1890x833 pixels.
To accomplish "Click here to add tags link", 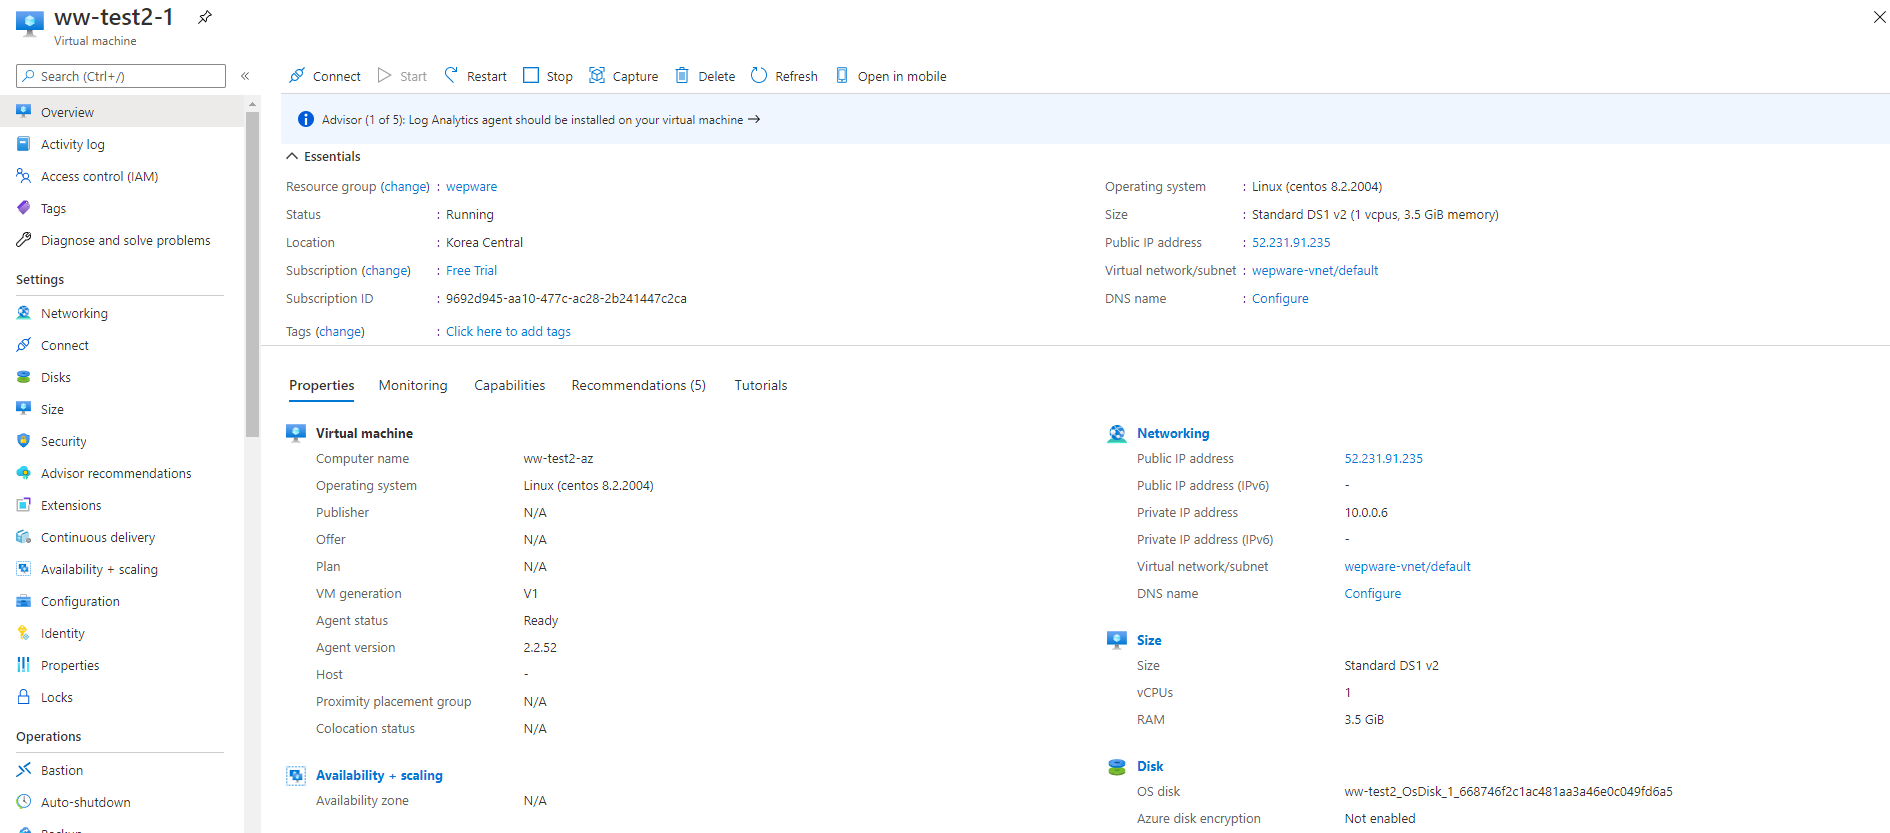I will tap(508, 332).
